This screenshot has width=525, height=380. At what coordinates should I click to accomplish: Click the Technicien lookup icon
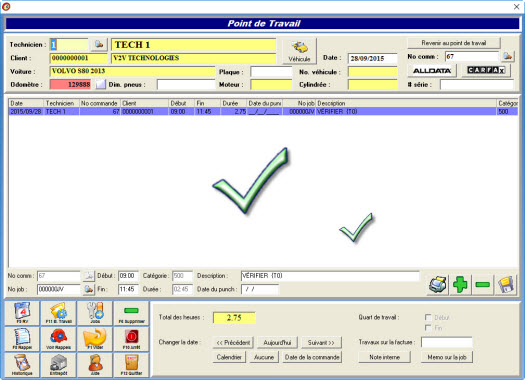click(x=99, y=44)
